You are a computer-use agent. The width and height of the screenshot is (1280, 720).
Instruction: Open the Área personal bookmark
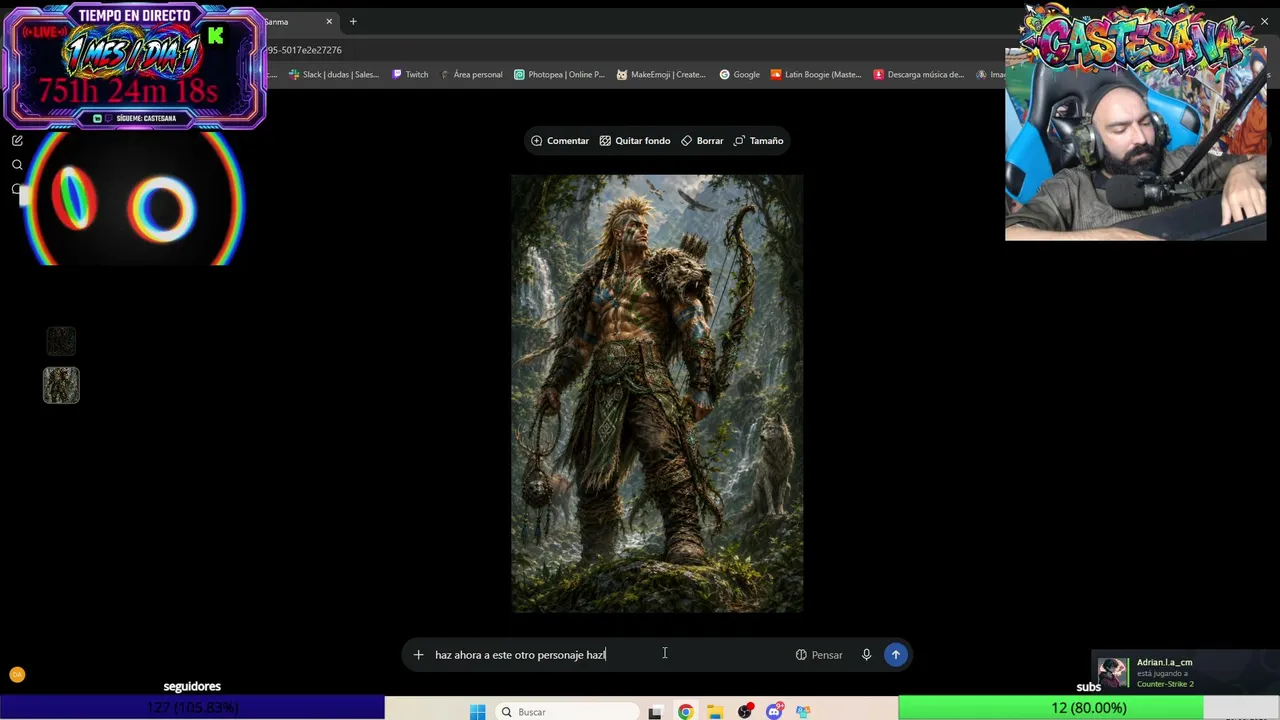pos(471,74)
